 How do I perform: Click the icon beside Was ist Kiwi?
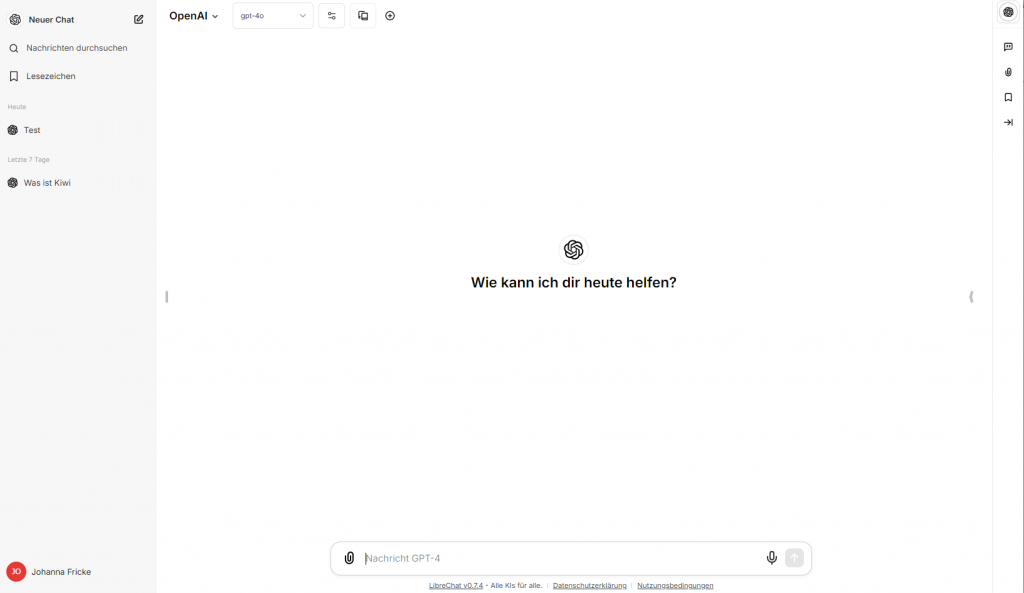[12, 183]
